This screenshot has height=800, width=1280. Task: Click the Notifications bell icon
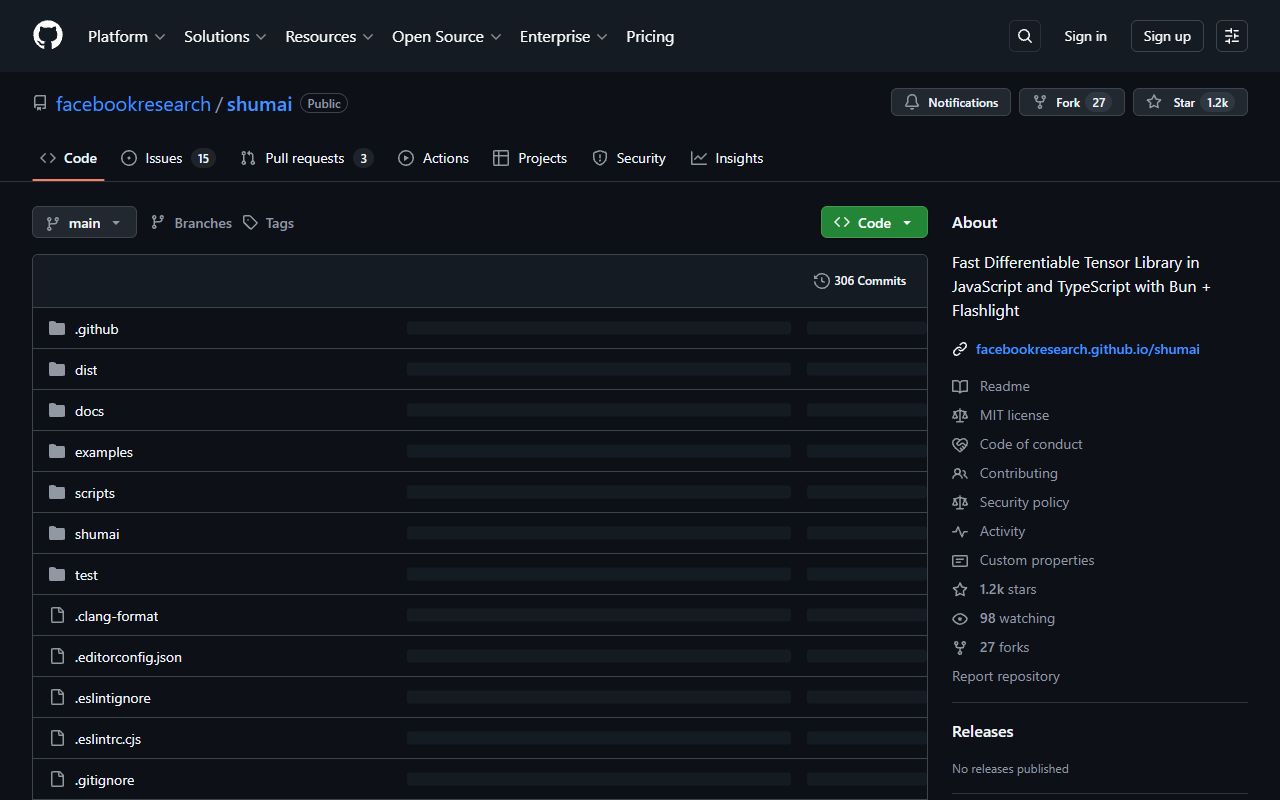(x=911, y=102)
